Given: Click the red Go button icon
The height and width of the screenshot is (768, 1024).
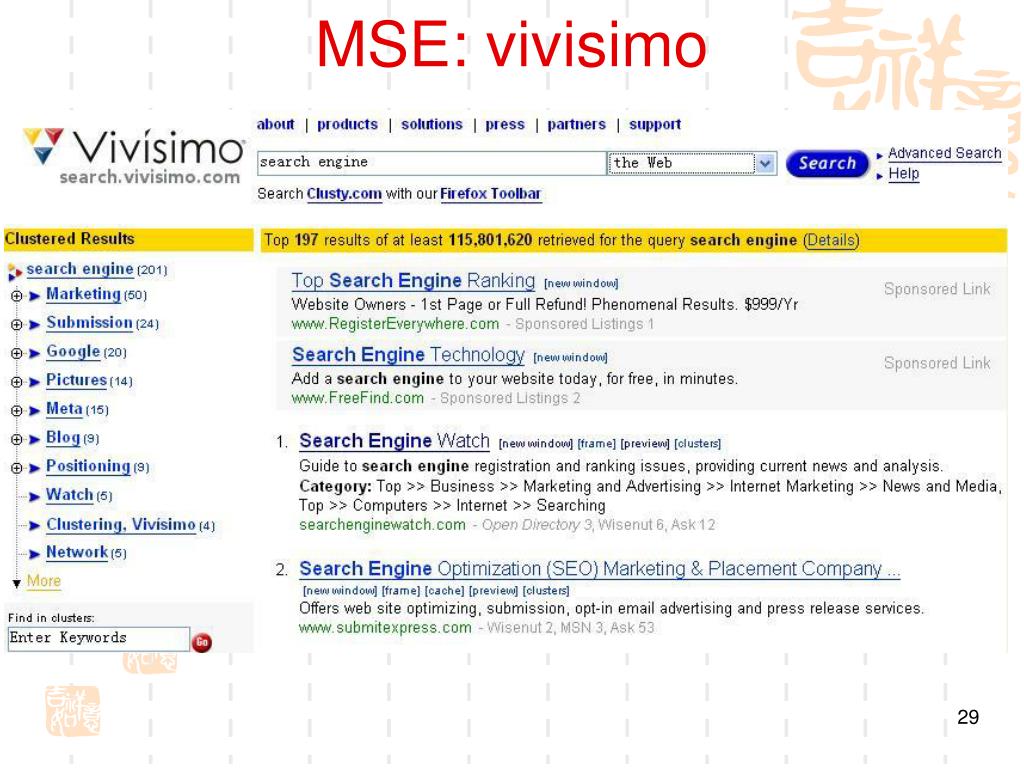Looking at the screenshot, I should point(202,642).
